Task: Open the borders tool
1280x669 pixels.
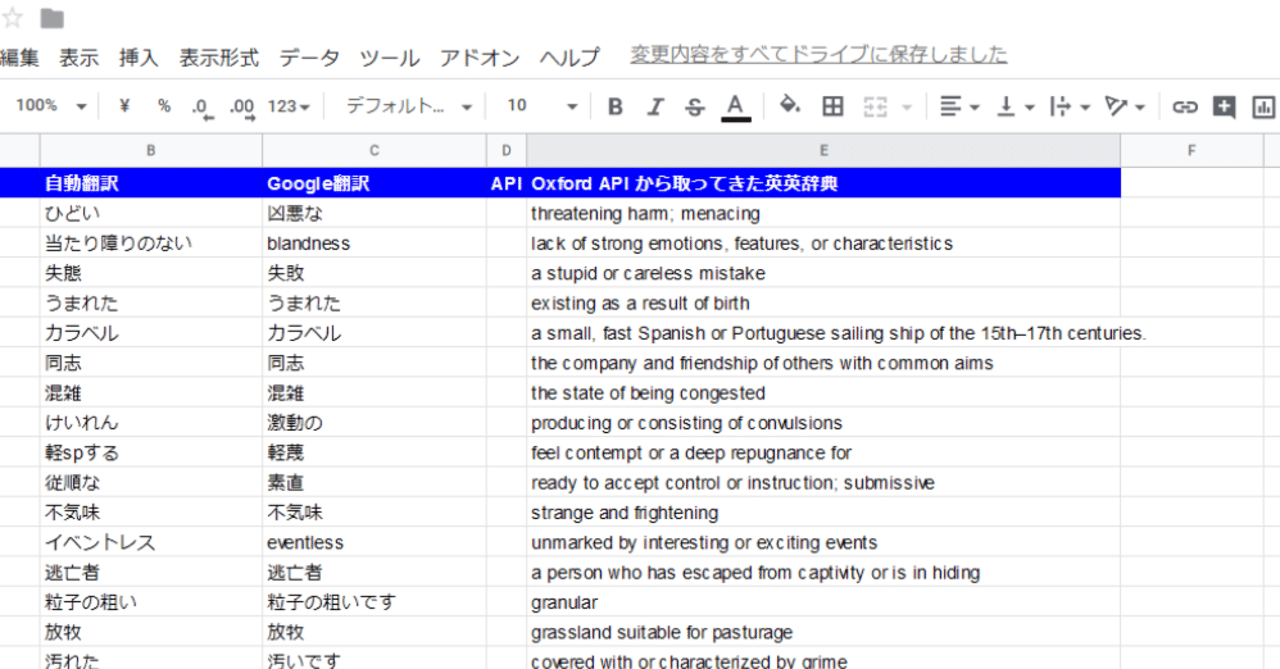Action: click(833, 106)
